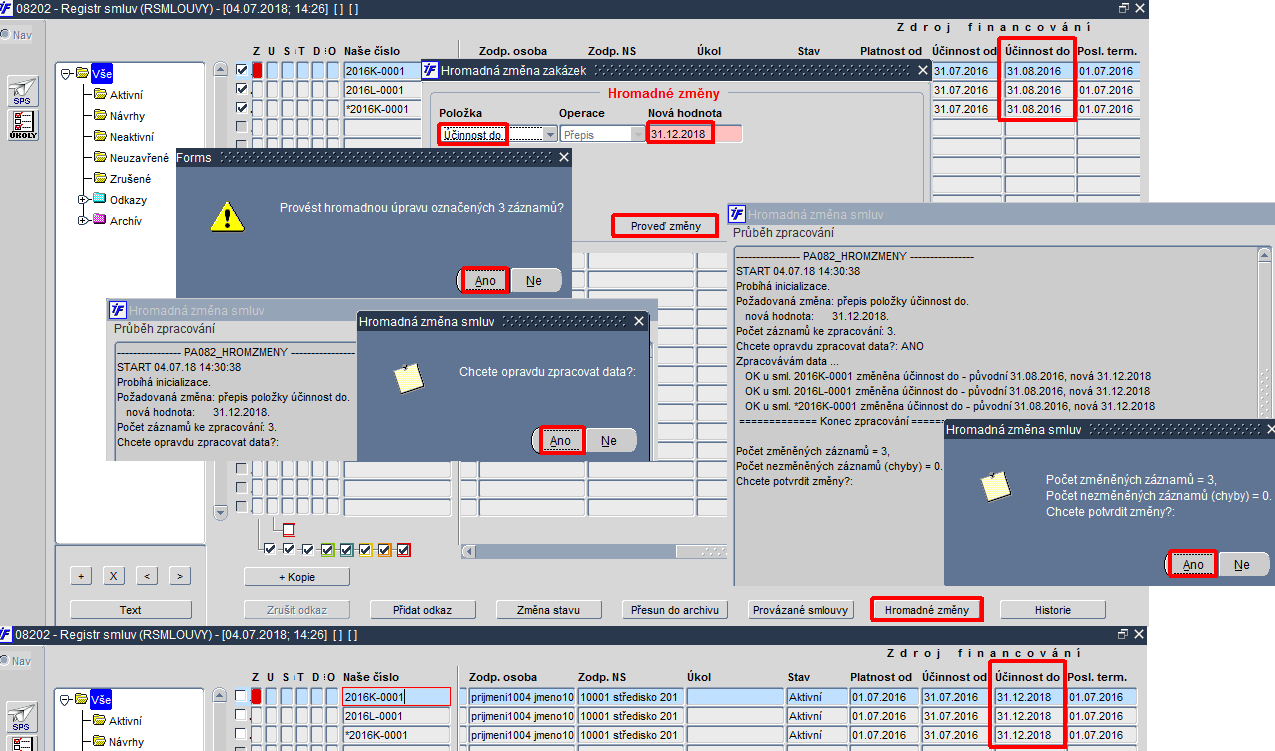The image size is (1275, 751).
Task: Click the Nová hodnota field with 31.12.2018
Action: tap(695, 134)
